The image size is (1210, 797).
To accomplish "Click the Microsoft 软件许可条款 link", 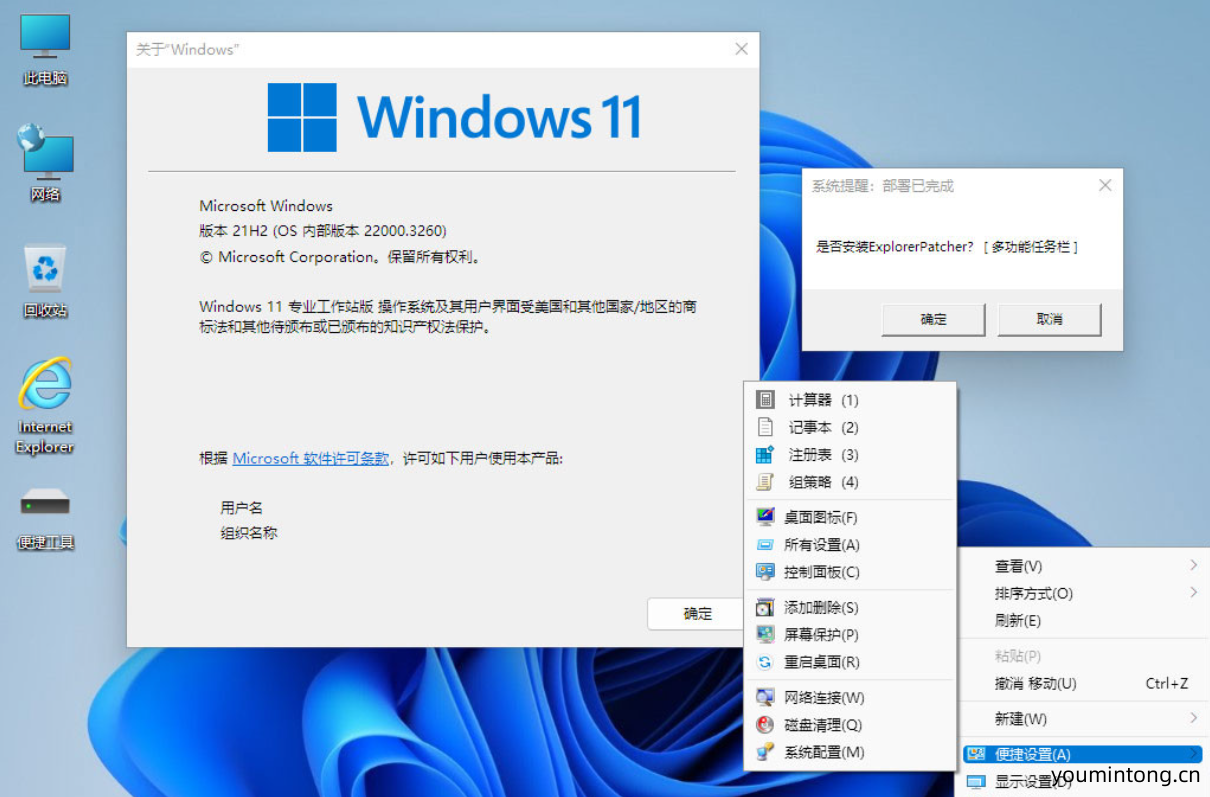I will click(311, 458).
